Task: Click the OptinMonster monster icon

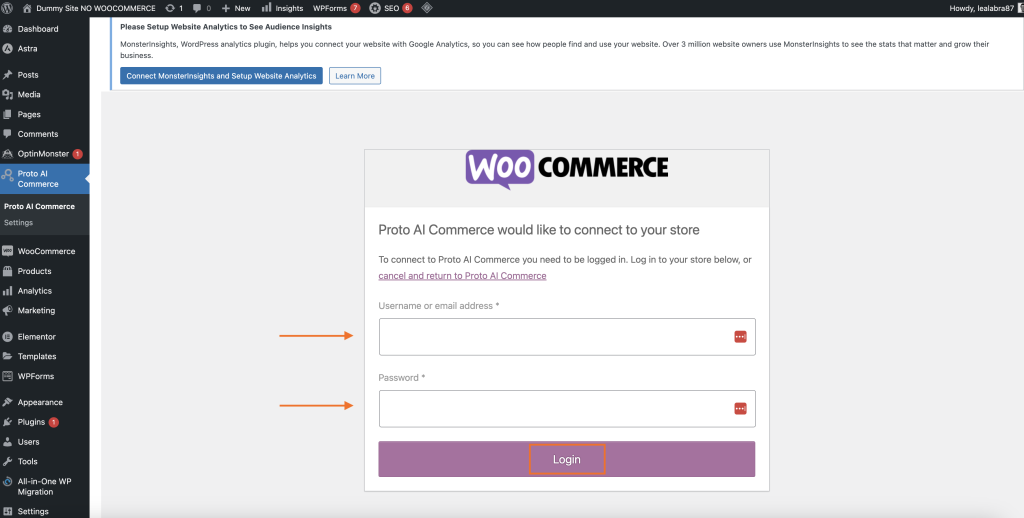Action: coord(7,154)
